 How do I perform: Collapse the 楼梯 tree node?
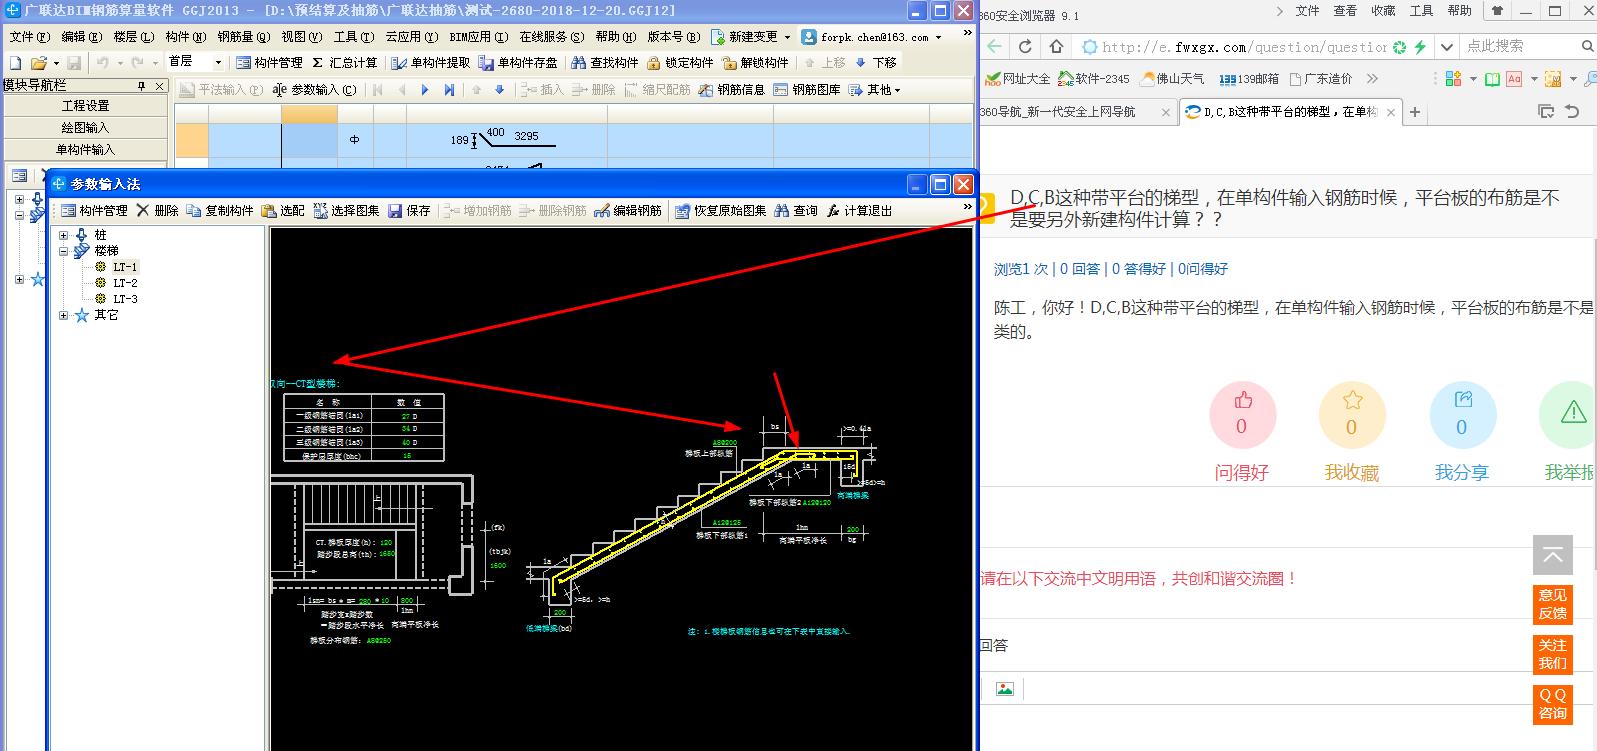coord(64,251)
